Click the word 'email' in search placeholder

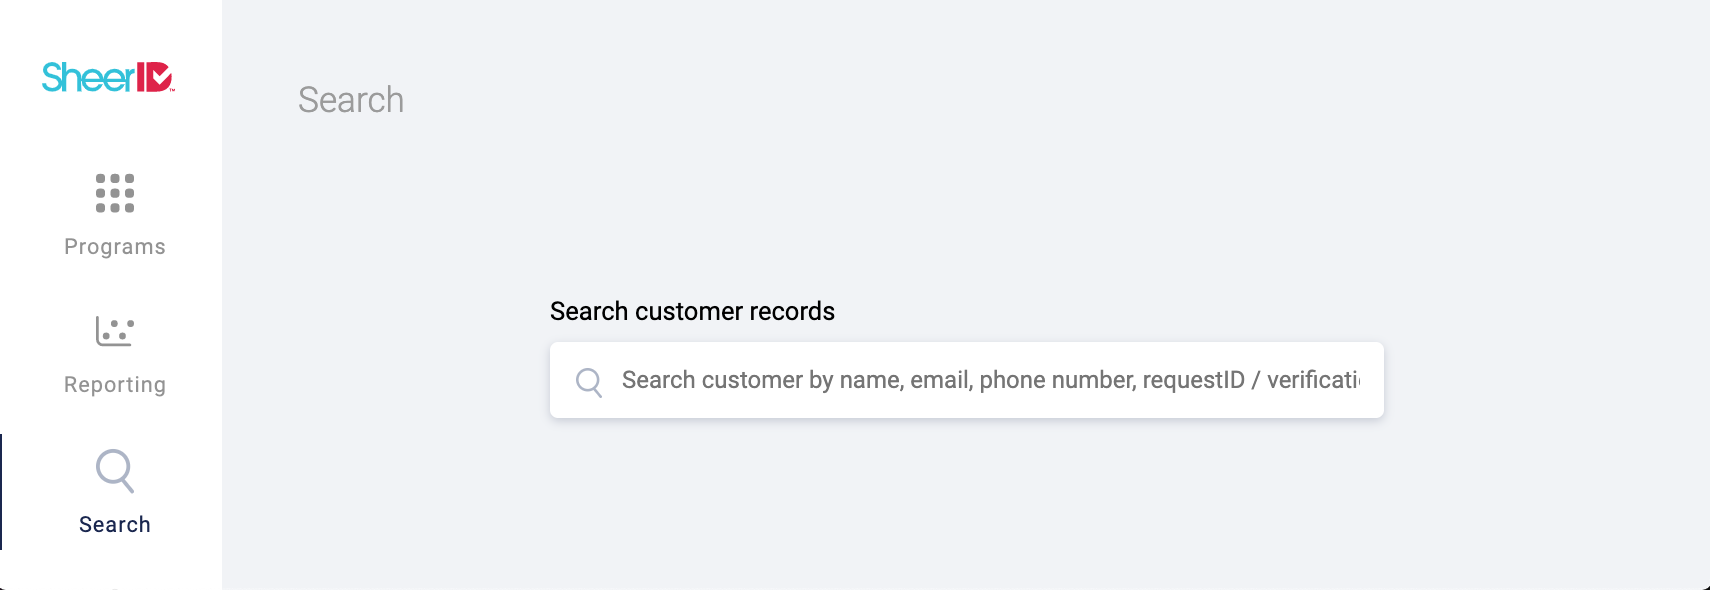coord(940,380)
